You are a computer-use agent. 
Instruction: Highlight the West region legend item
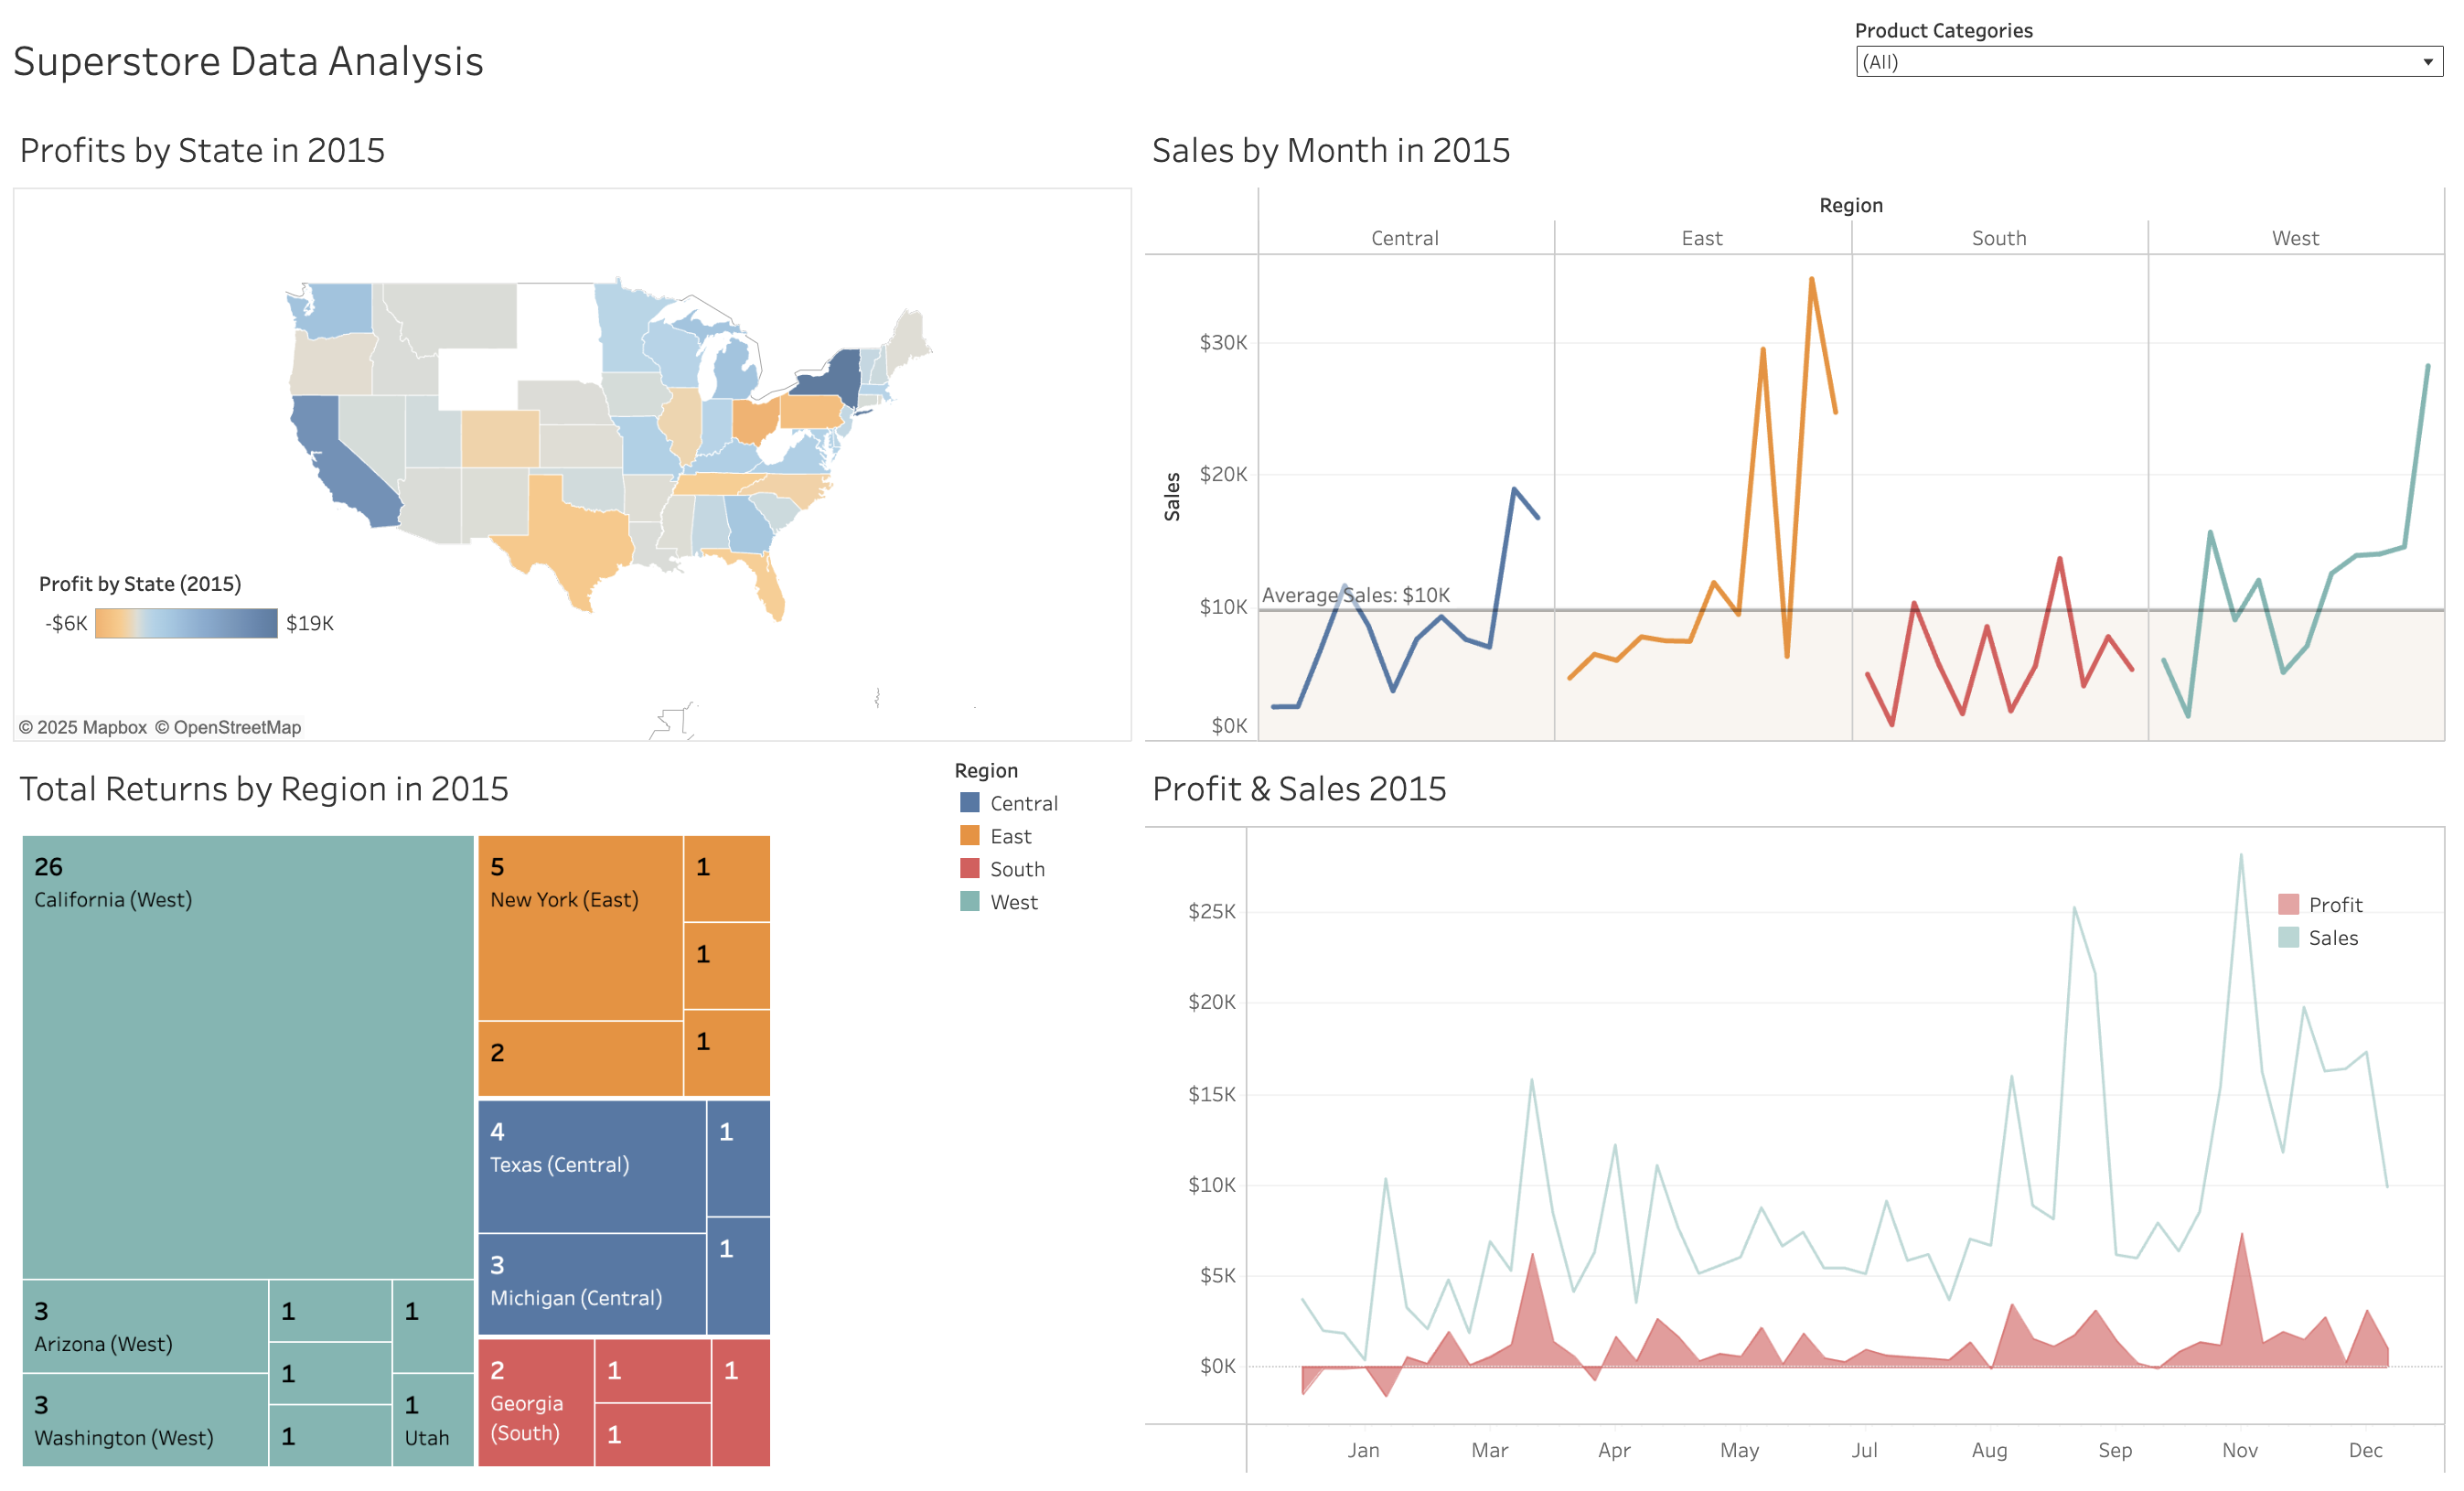pyautogui.click(x=1013, y=902)
